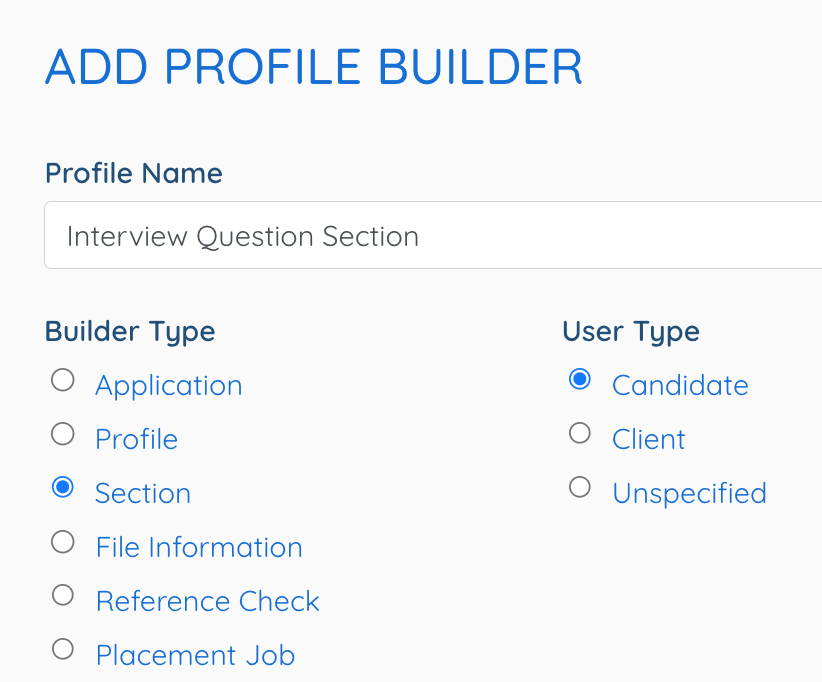Choose the Placement Job builder type

tap(62, 649)
